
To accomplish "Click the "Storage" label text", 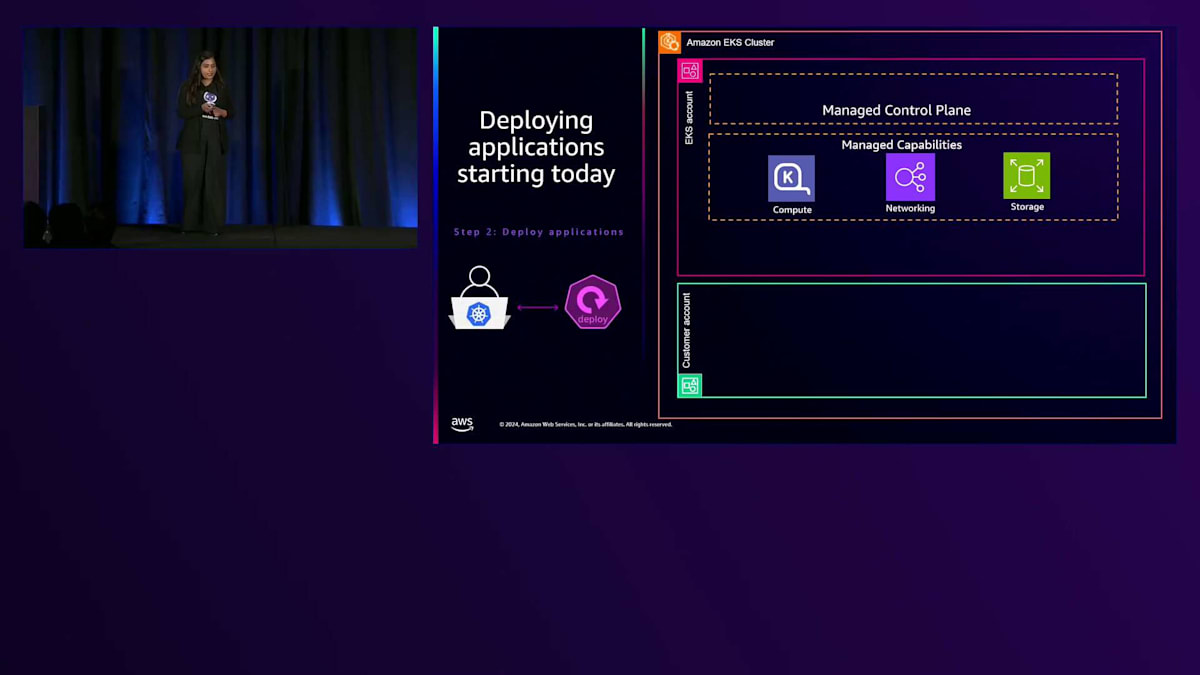I will point(1027,207).
